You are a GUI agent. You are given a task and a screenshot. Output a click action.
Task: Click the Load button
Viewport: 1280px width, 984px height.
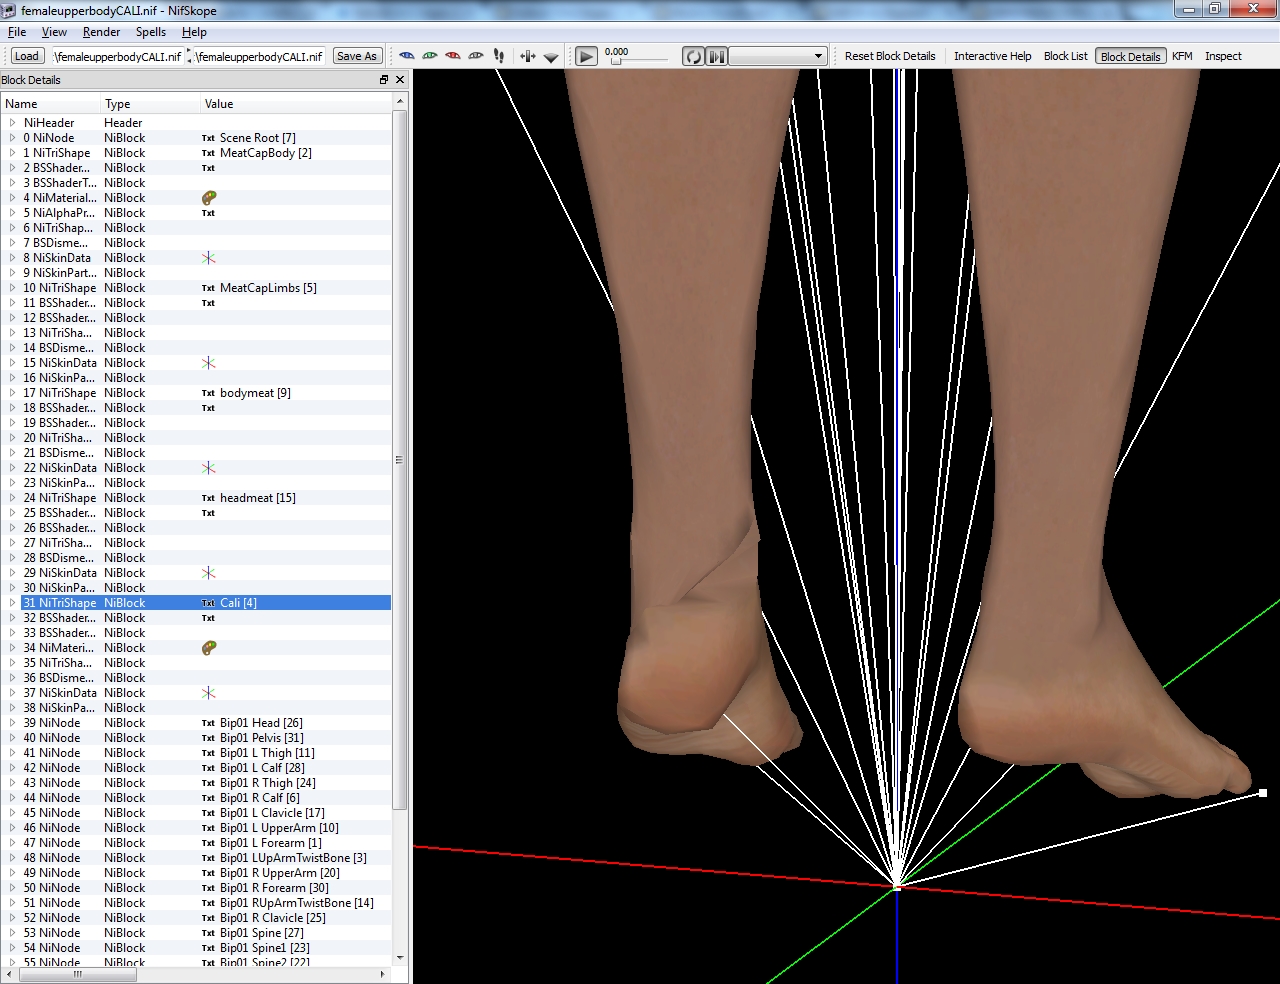tap(27, 56)
